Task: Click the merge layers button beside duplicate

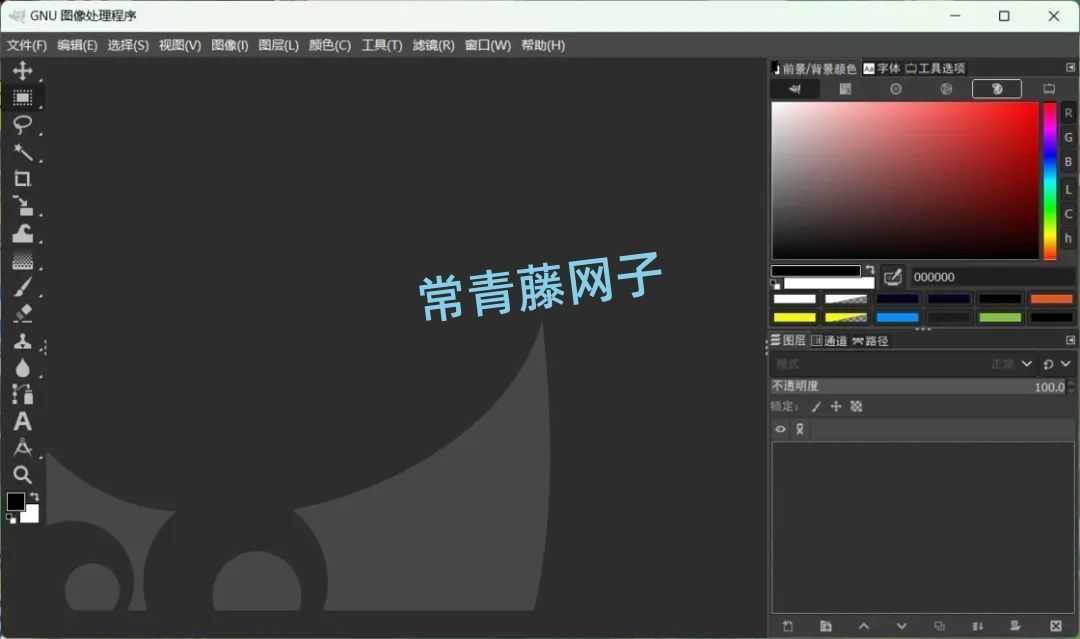Action: (x=977, y=626)
